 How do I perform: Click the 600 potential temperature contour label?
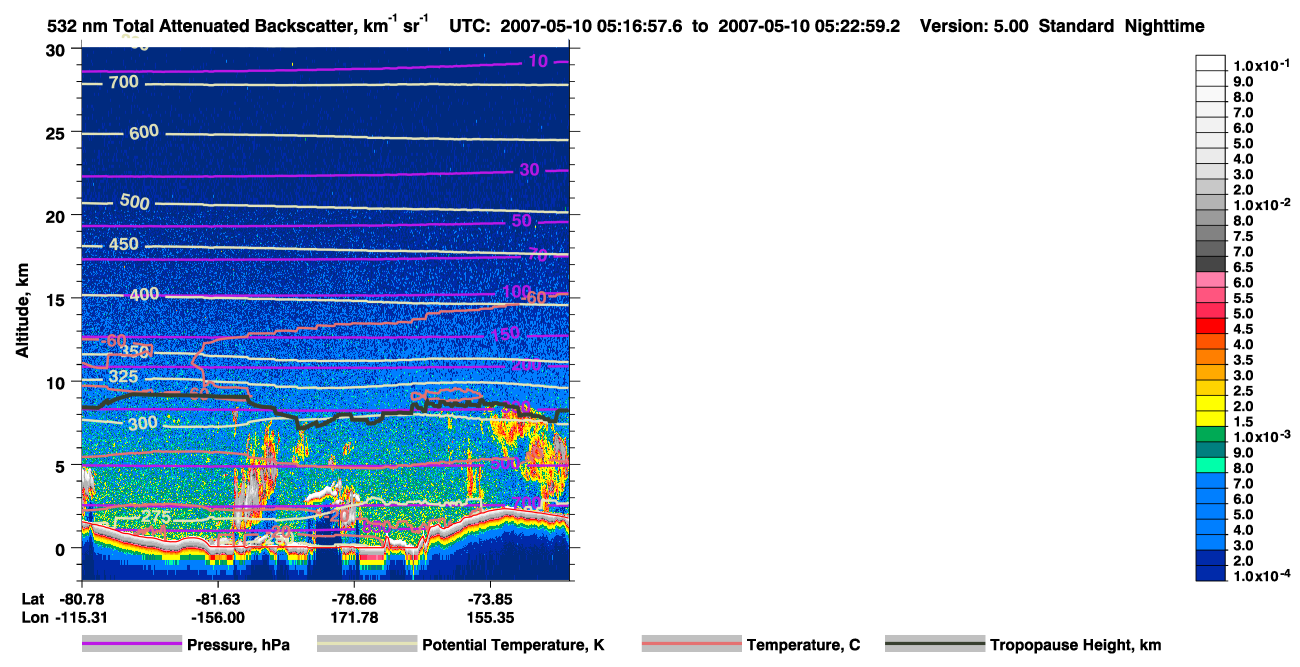pyautogui.click(x=144, y=132)
